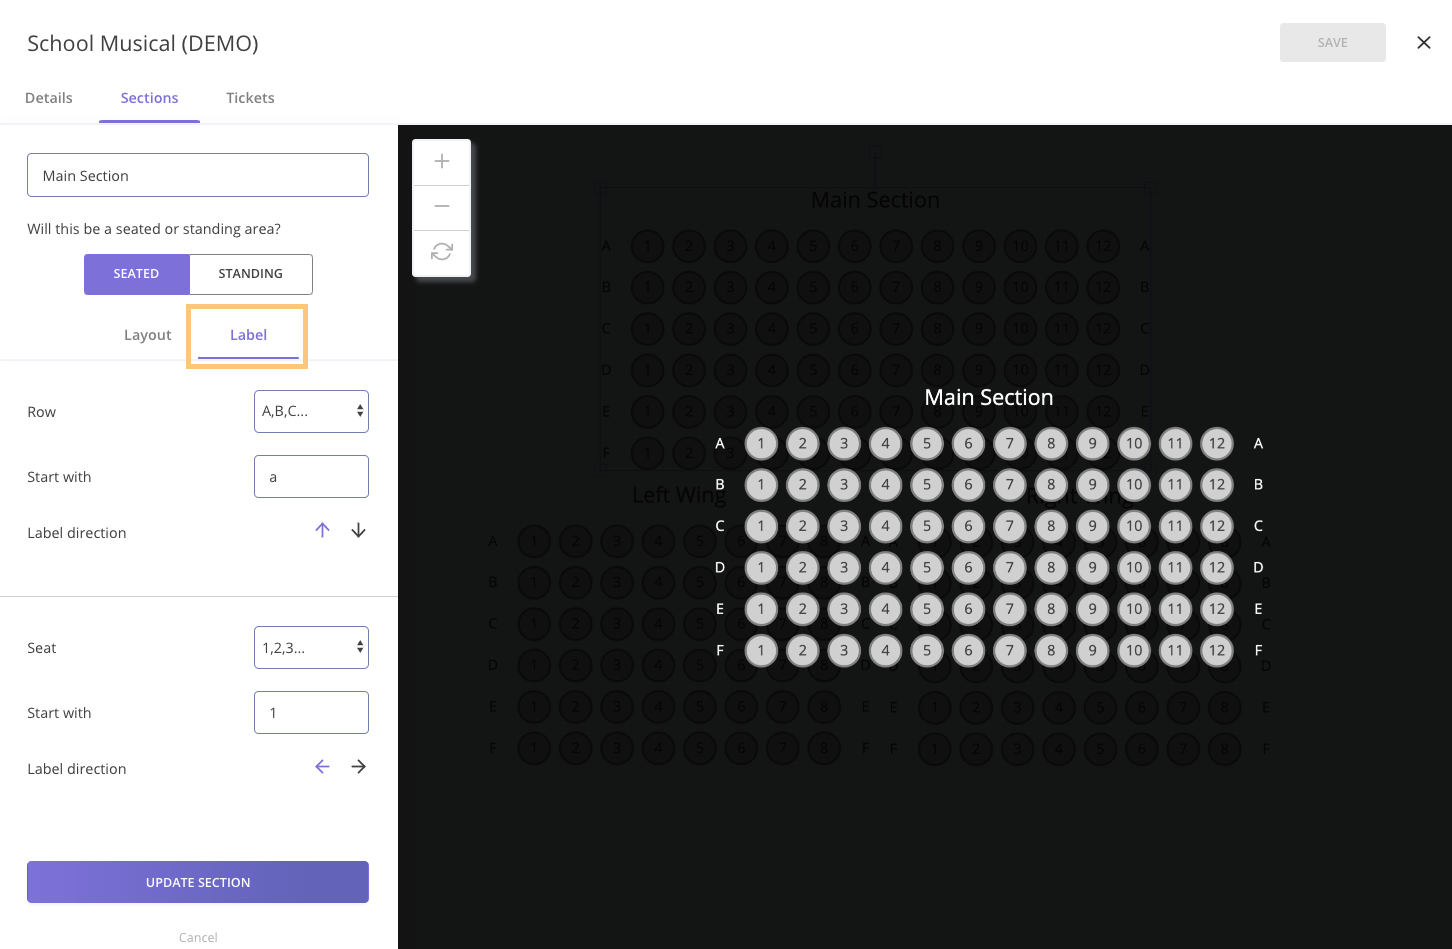This screenshot has width=1452, height=949.
Task: Switch the area type to Standing
Action: click(250, 273)
